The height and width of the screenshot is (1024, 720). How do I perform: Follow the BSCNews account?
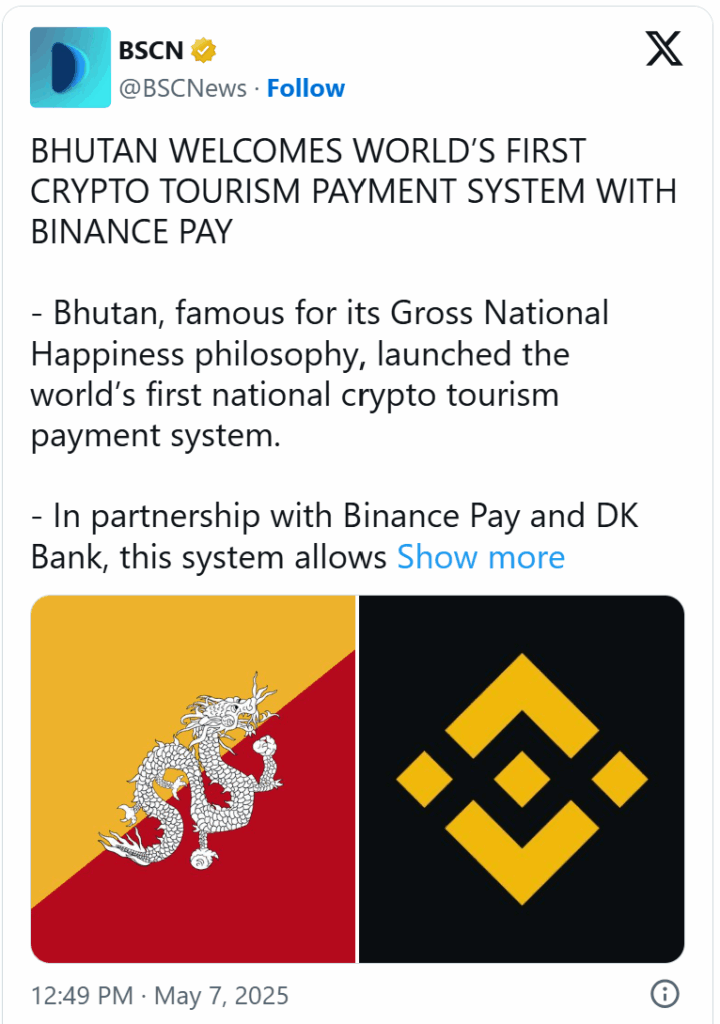coord(306,88)
